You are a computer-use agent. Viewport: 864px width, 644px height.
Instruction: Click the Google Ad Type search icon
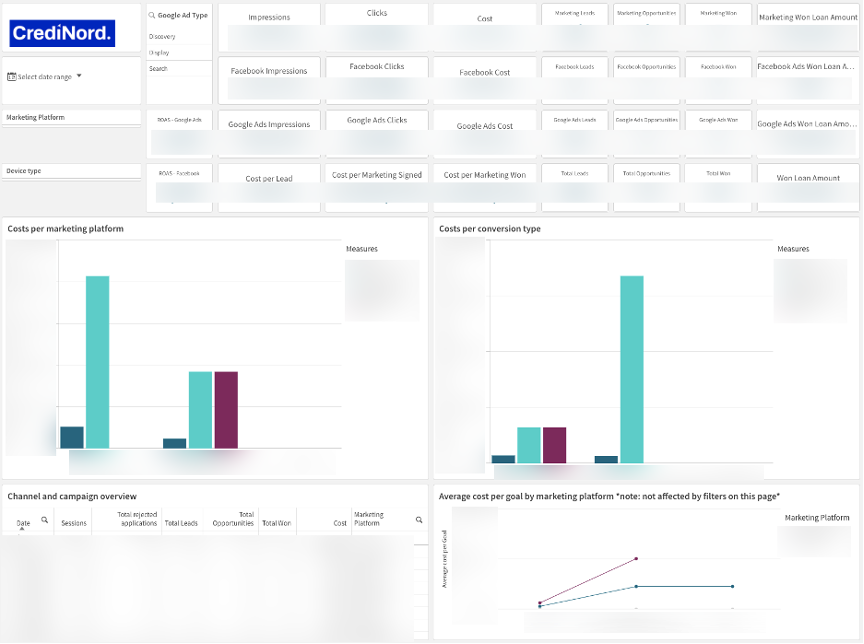pyautogui.click(x=152, y=16)
